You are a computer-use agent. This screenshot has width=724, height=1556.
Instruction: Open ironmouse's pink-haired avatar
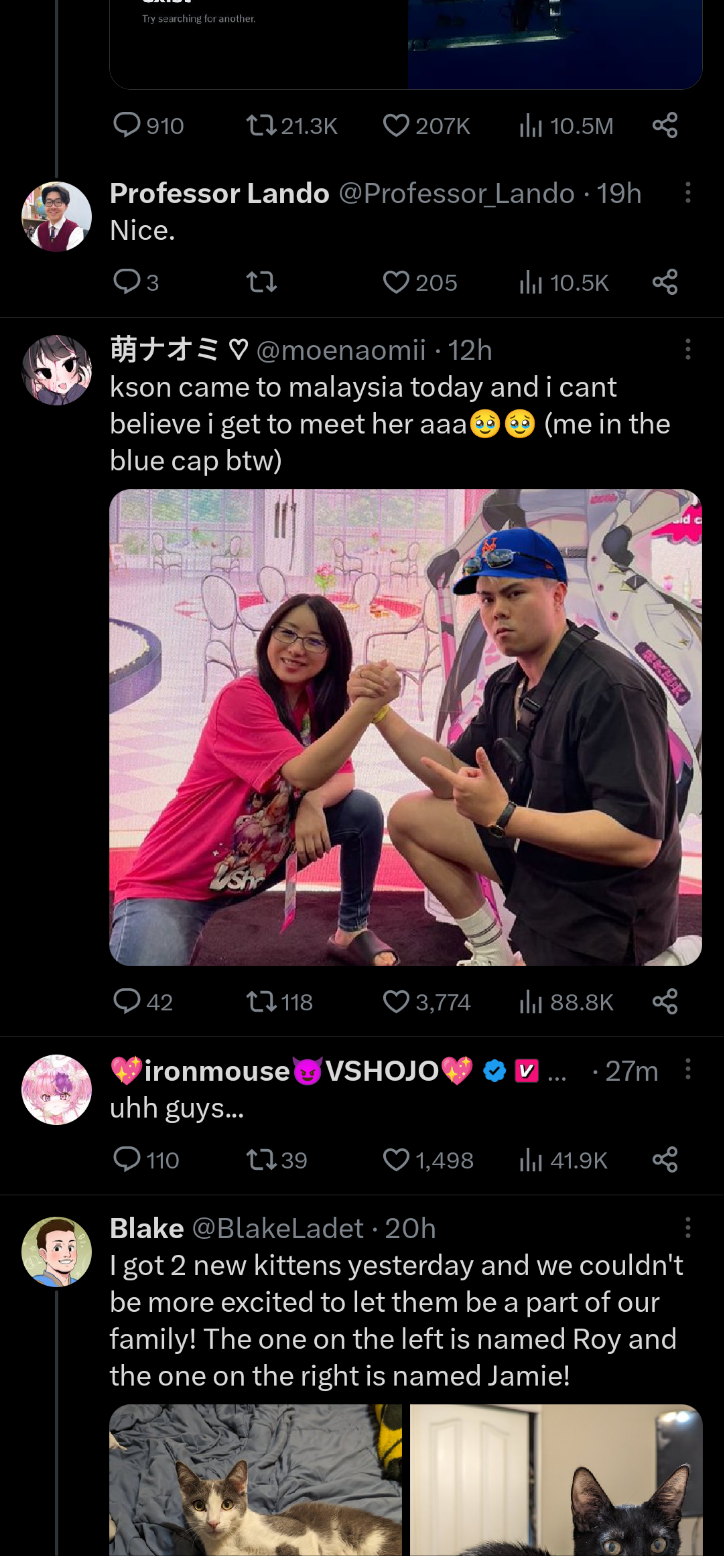coord(57,1090)
